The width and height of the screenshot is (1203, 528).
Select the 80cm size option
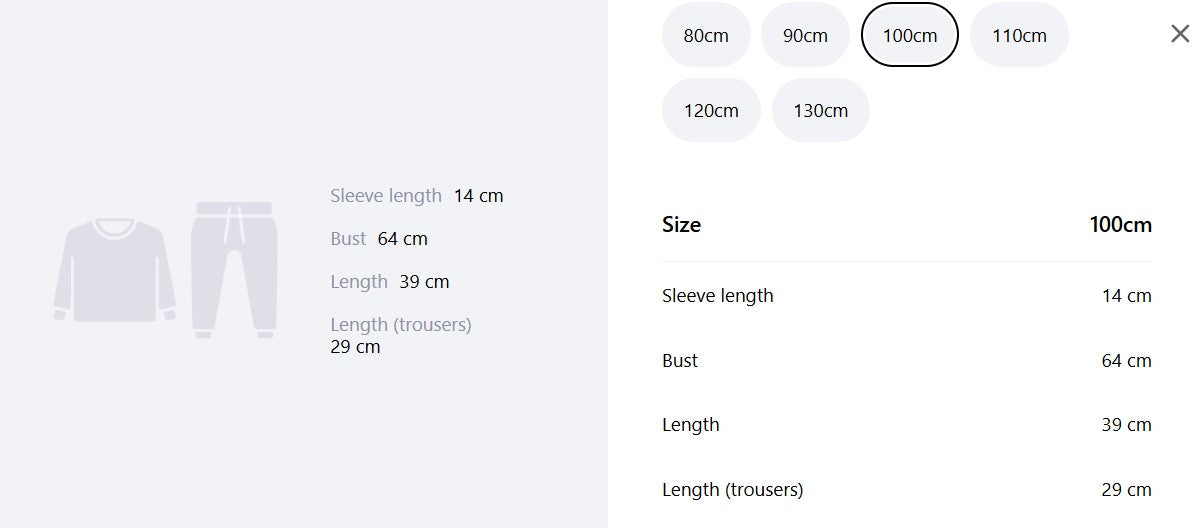tap(706, 35)
